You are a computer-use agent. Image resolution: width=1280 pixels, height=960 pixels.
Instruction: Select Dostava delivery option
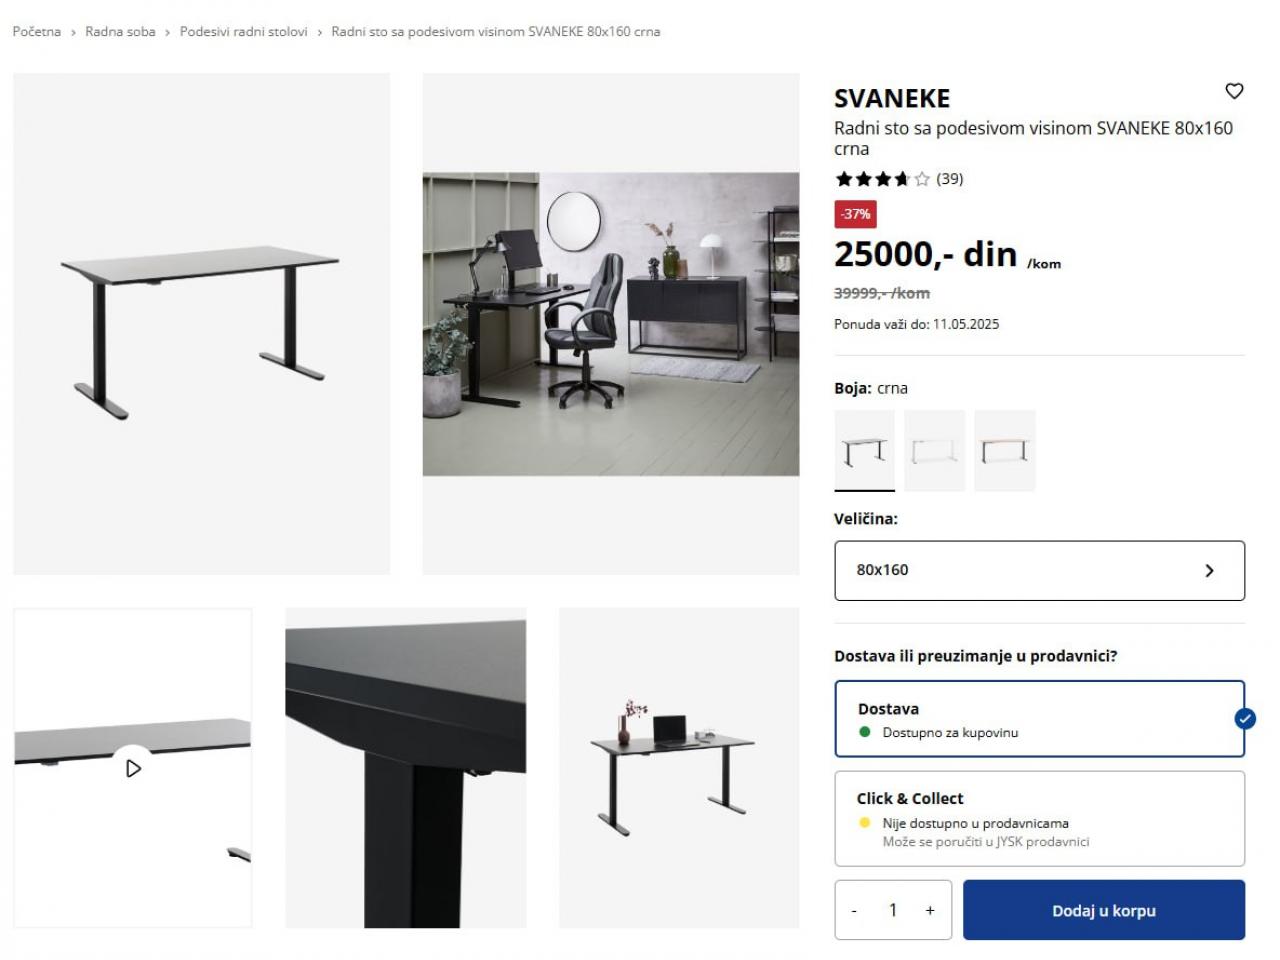tap(1039, 719)
